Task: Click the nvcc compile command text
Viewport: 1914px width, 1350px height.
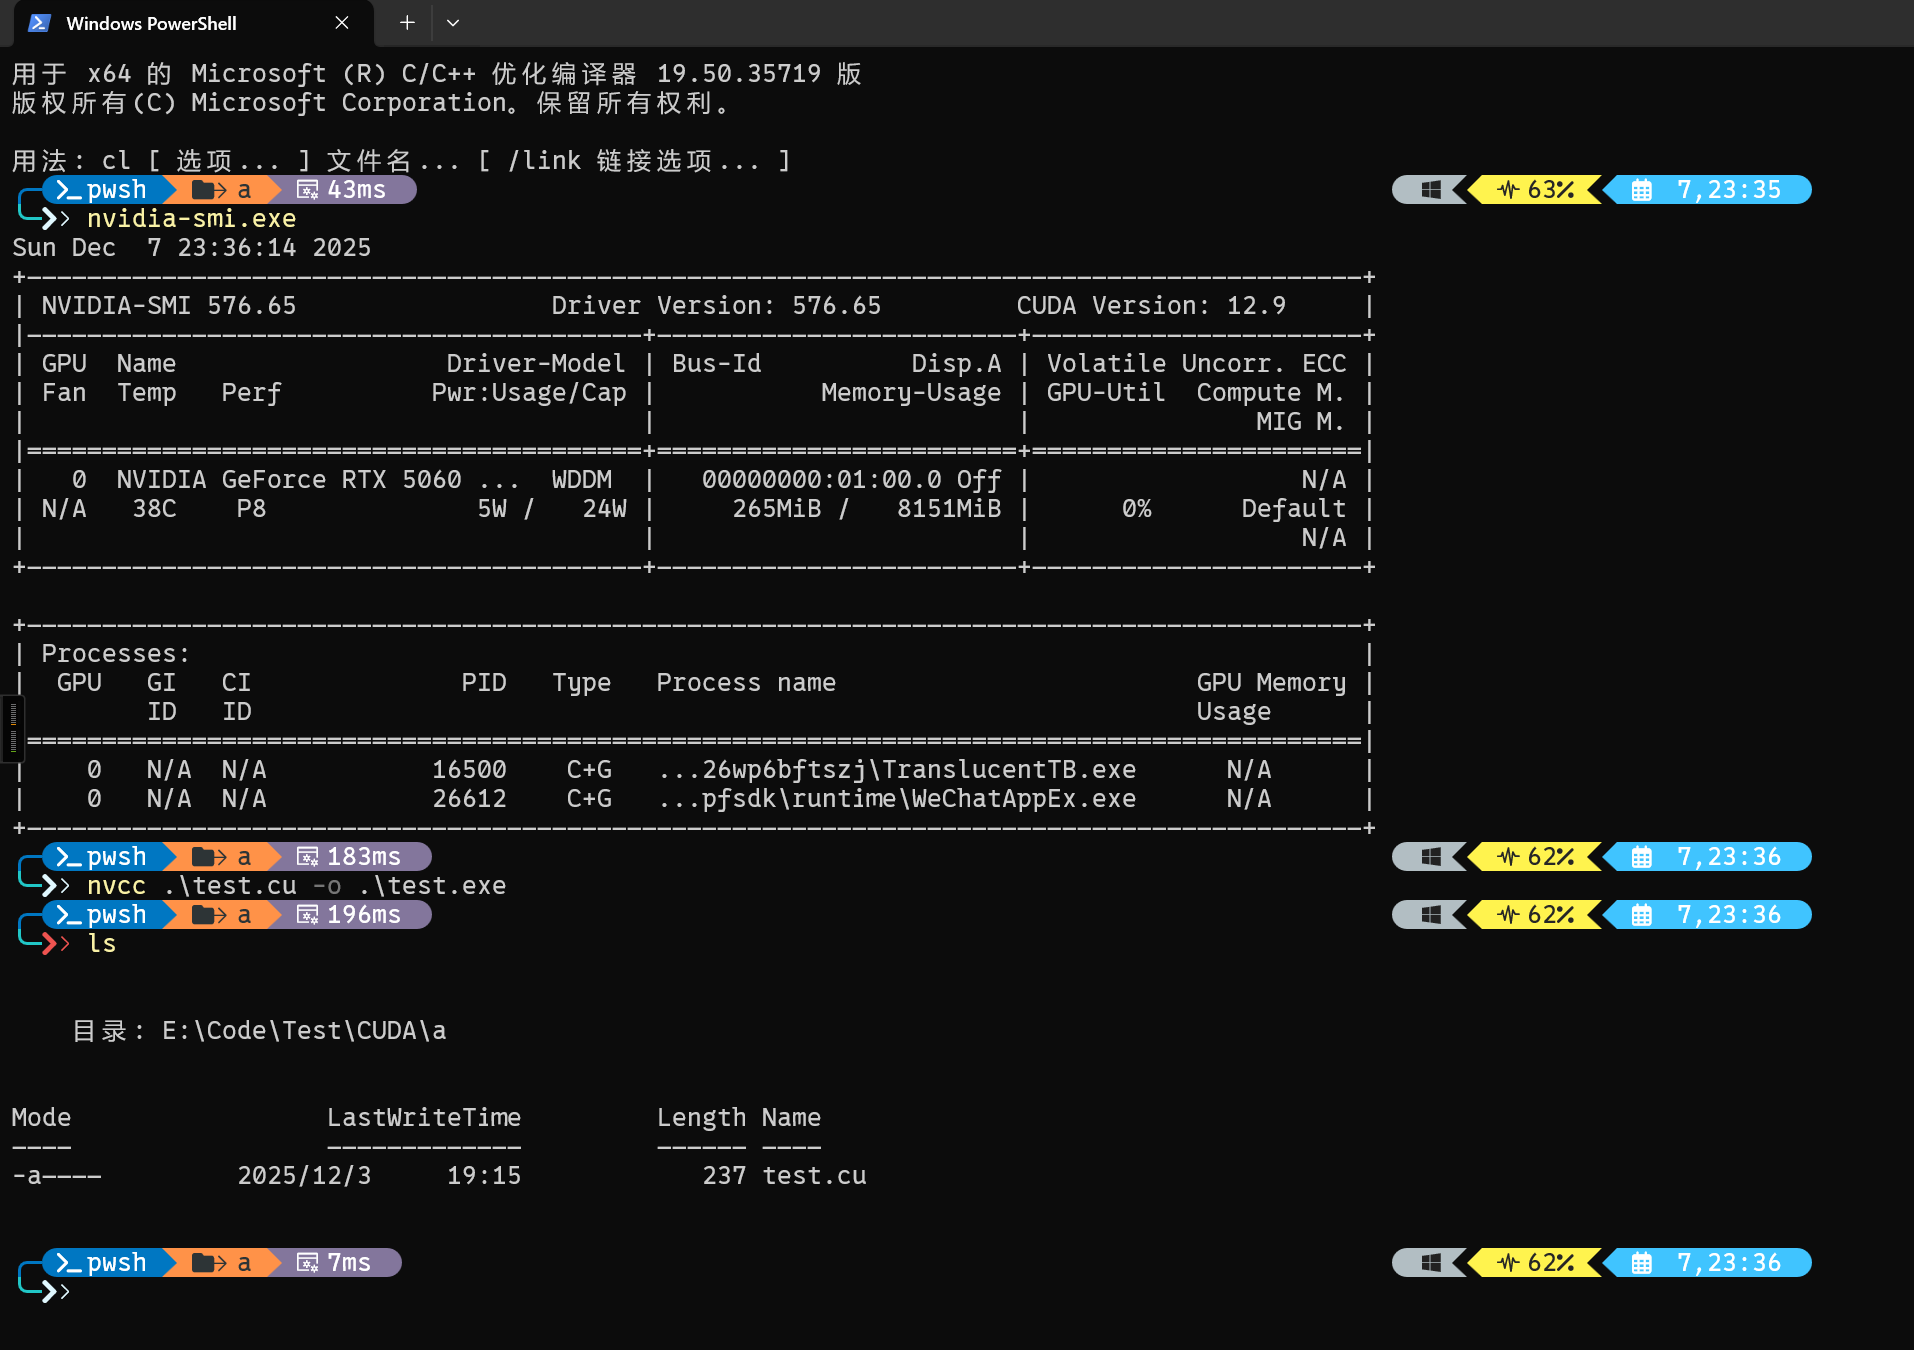Action: [296, 886]
